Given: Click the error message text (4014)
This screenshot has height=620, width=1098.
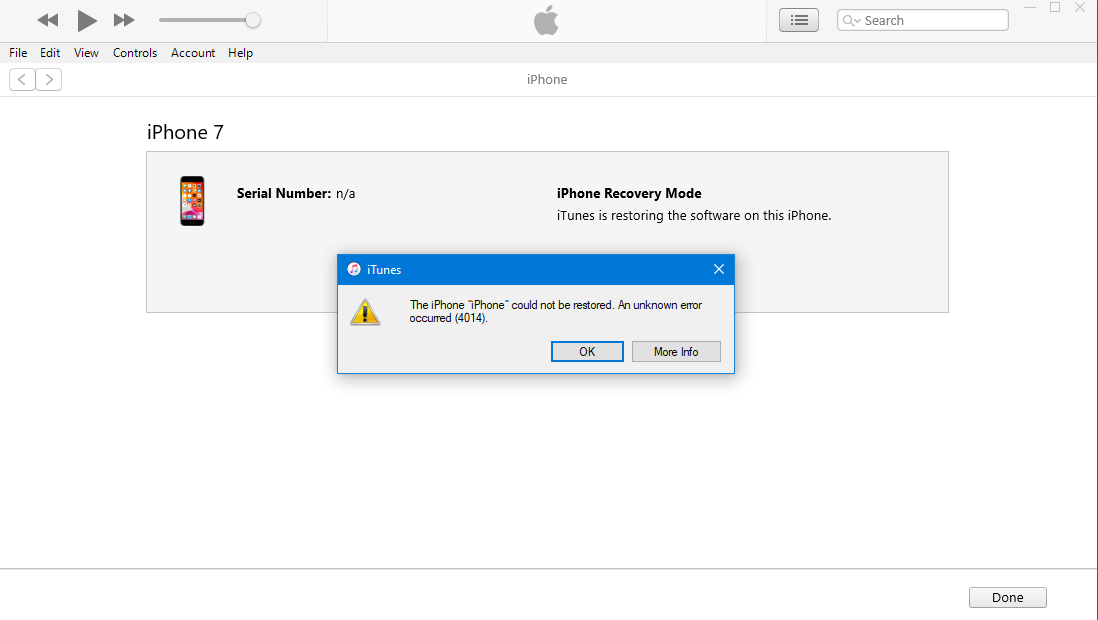Looking at the screenshot, I should (555, 312).
